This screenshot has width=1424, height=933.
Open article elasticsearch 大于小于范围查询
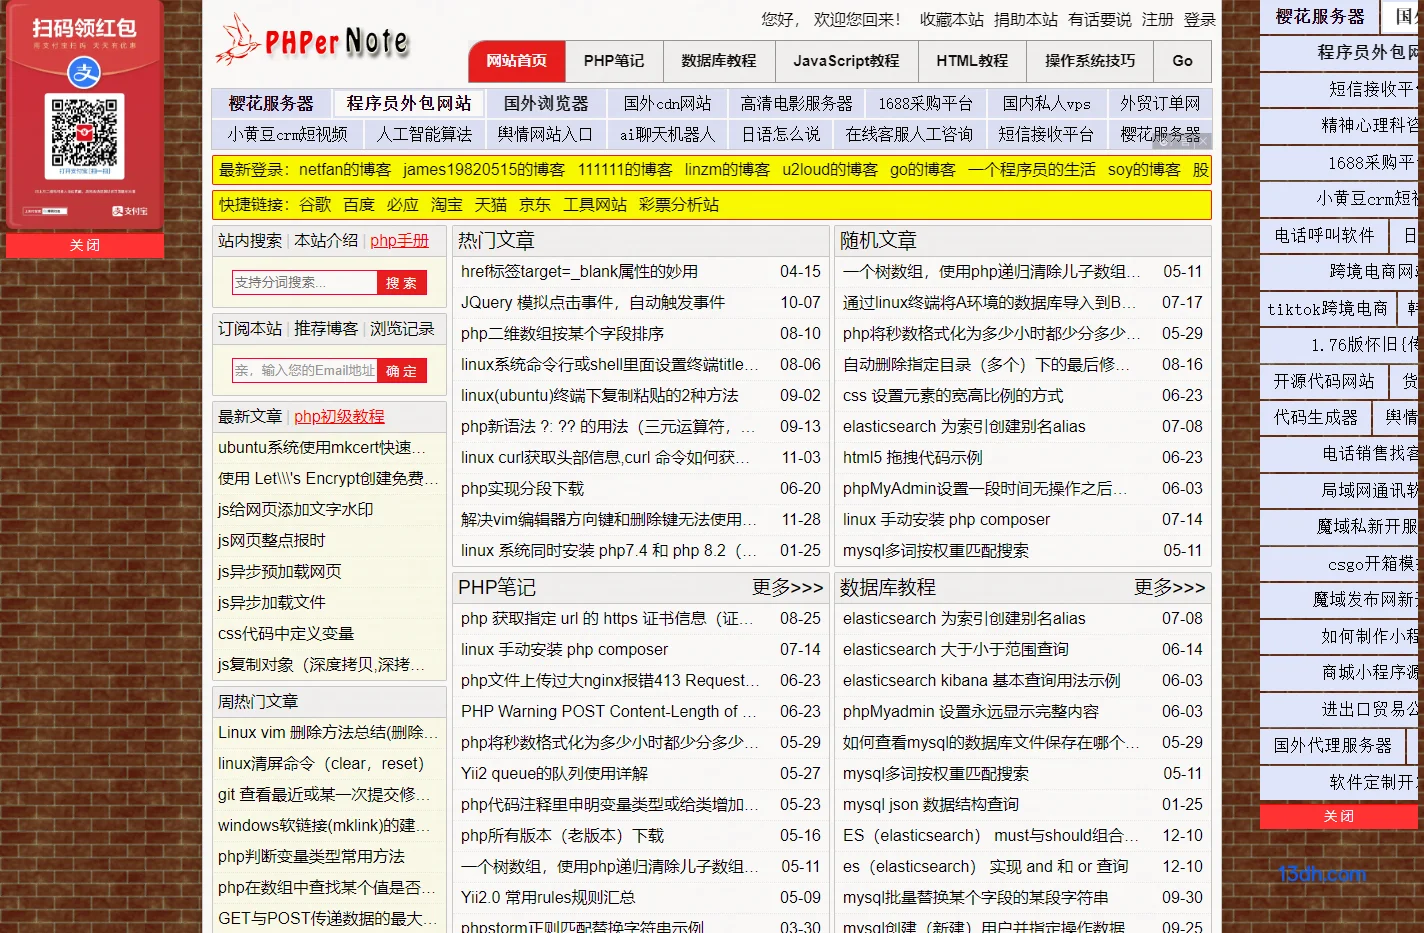tap(956, 650)
